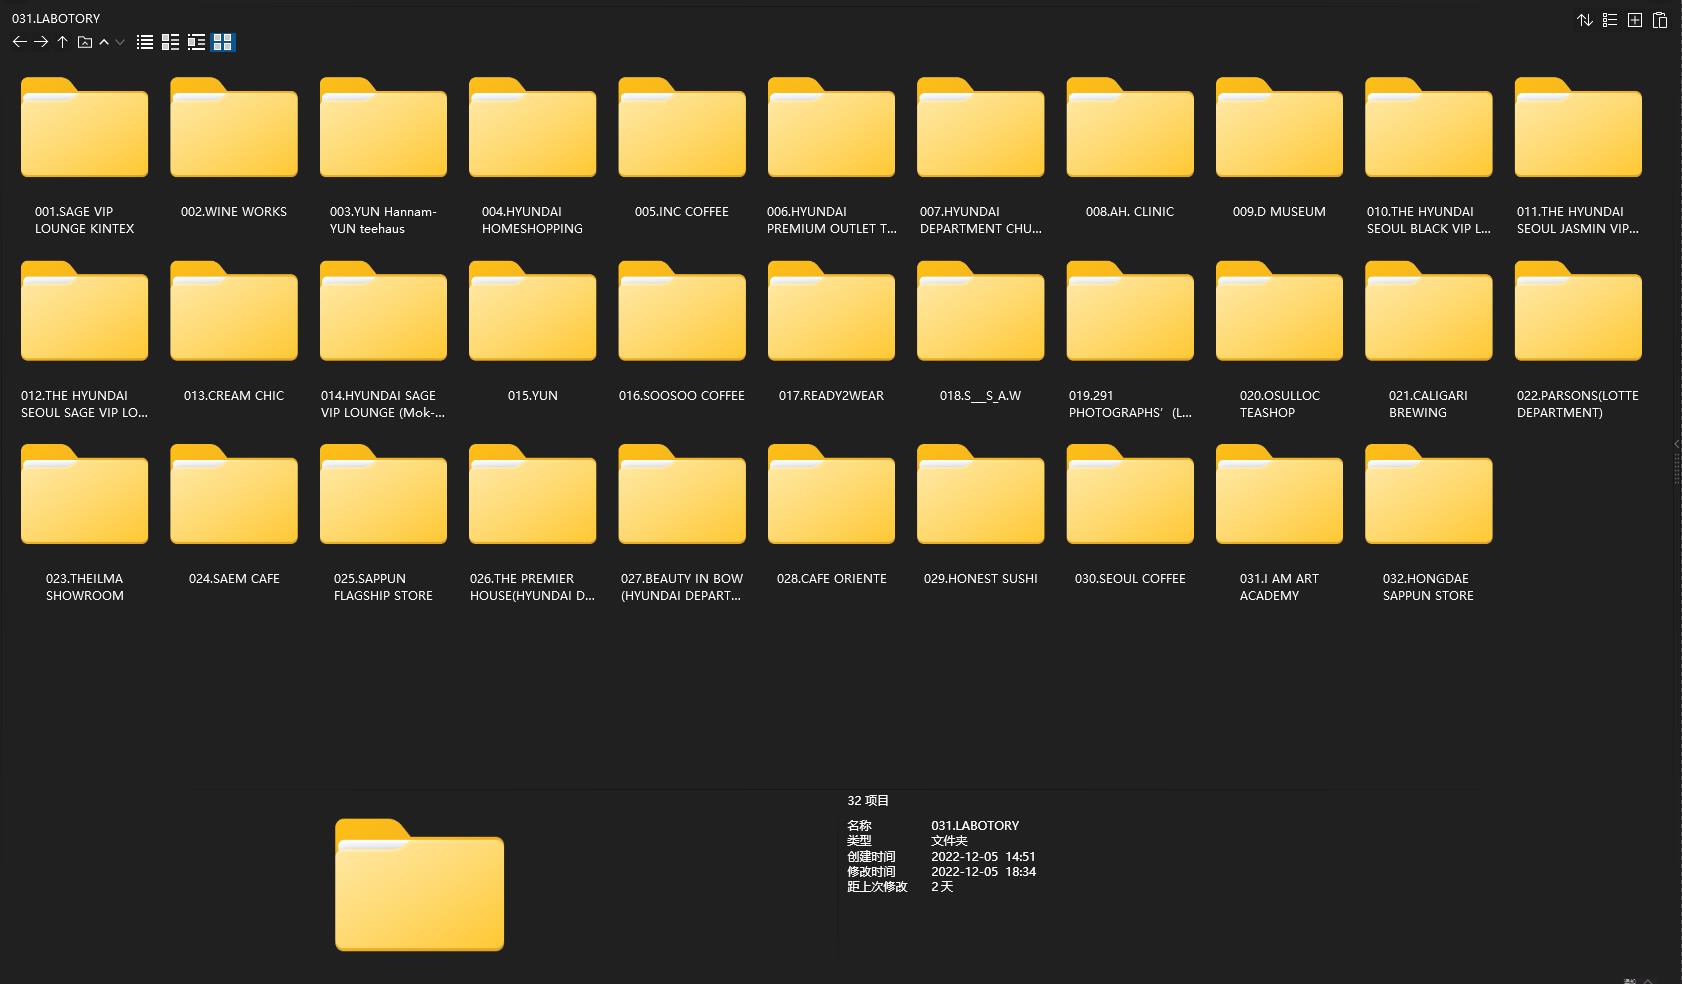Click the folder history icon in toolbar
Viewport: 1682px width, 984px height.
pyautogui.click(x=85, y=42)
